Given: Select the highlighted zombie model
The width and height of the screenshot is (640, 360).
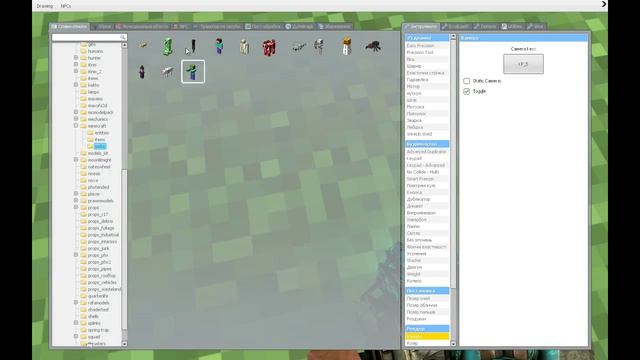Looking at the screenshot, I should pyautogui.click(x=193, y=71).
